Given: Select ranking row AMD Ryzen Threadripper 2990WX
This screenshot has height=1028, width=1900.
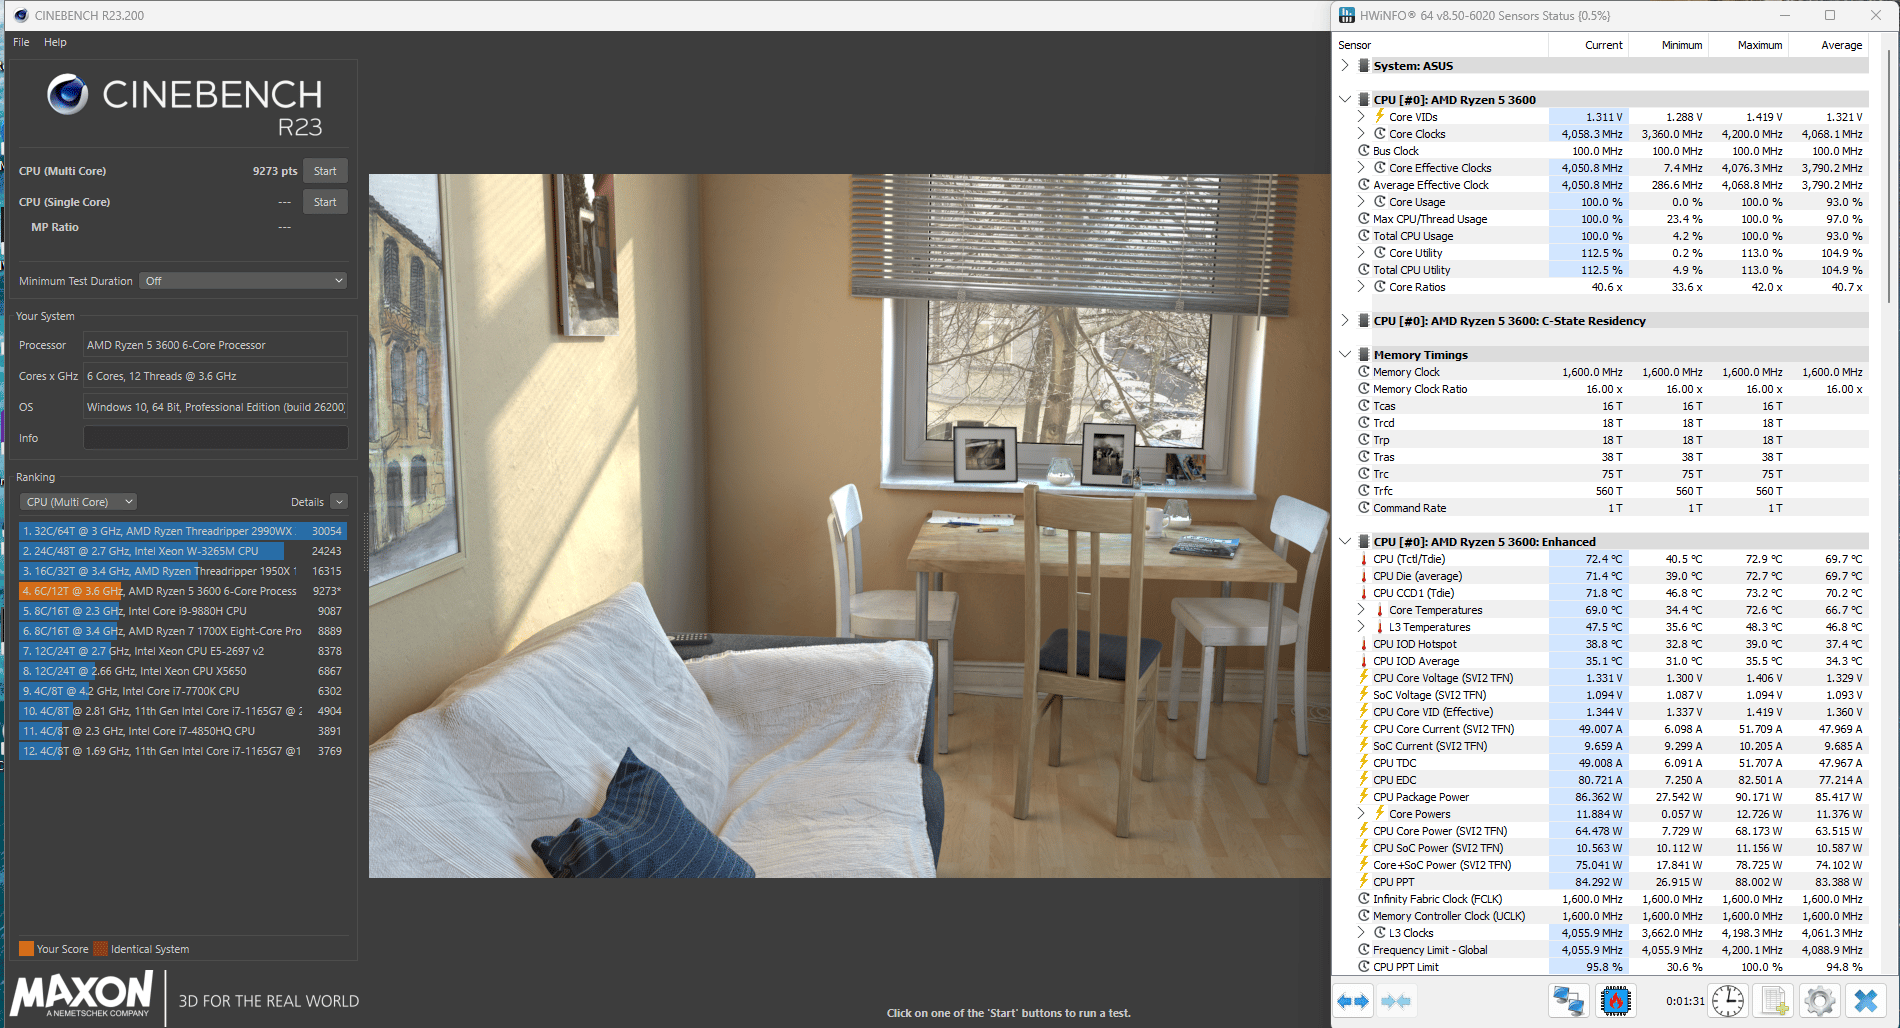Looking at the screenshot, I should 182,531.
